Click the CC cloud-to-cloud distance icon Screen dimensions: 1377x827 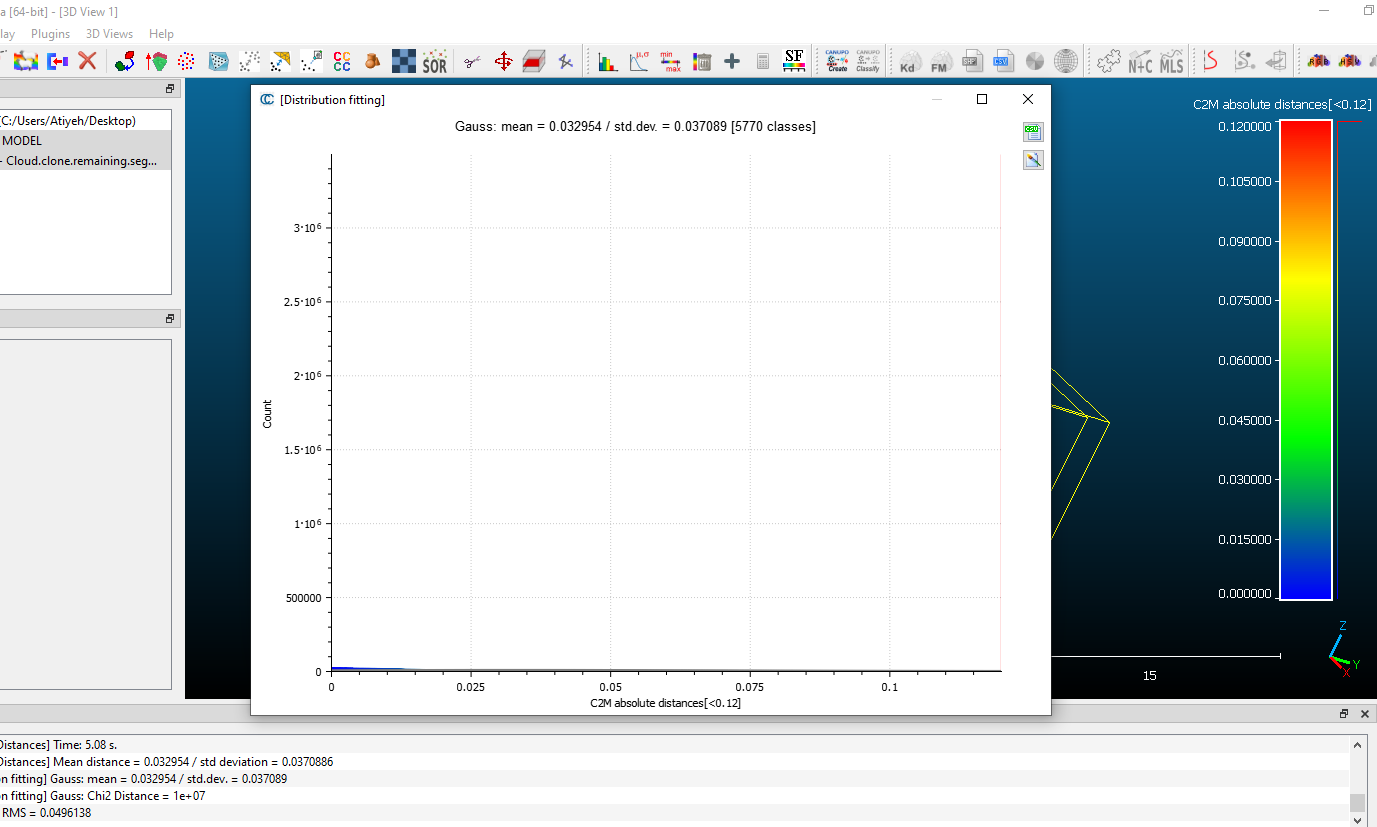[x=342, y=62]
